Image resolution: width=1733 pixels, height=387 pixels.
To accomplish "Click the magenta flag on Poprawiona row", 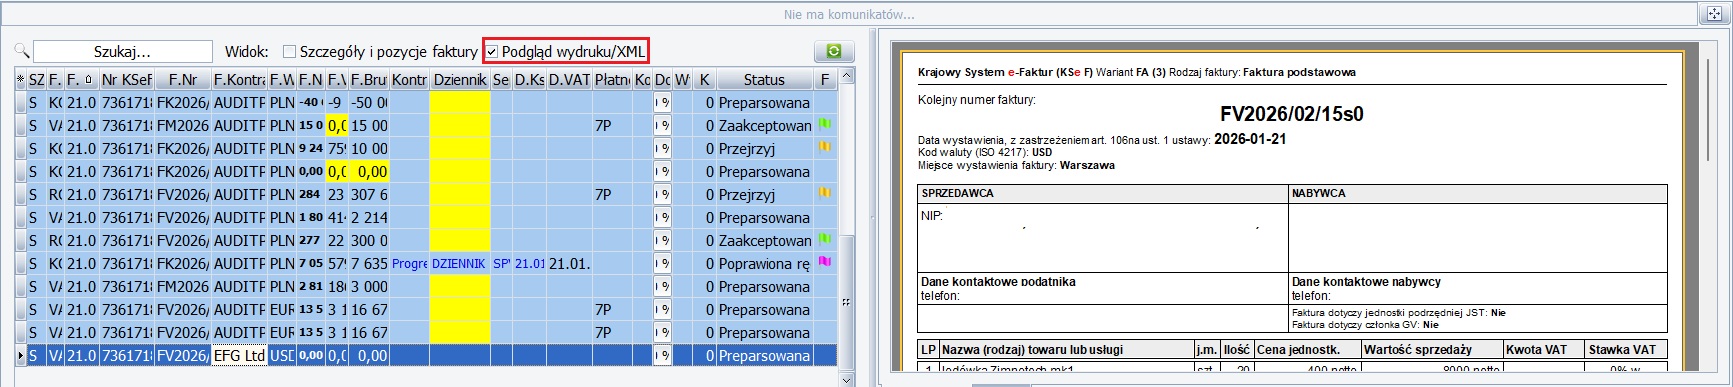I will click(x=825, y=263).
